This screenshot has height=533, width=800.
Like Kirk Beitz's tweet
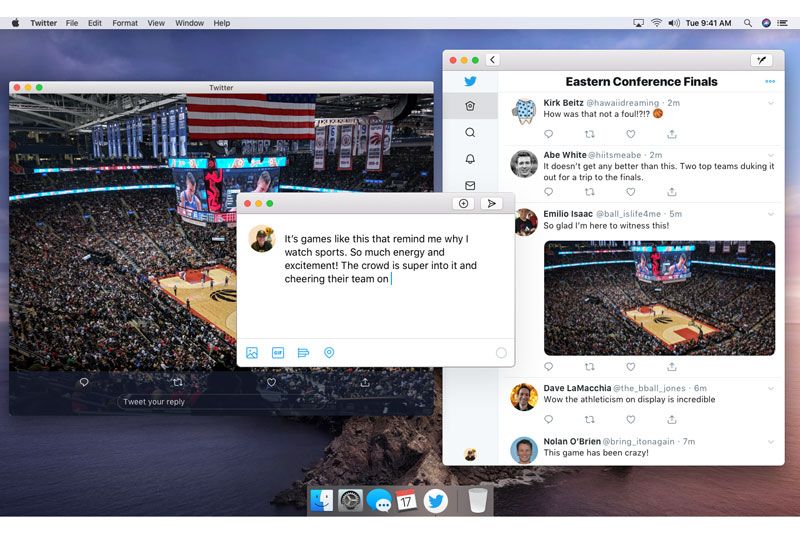coord(631,134)
